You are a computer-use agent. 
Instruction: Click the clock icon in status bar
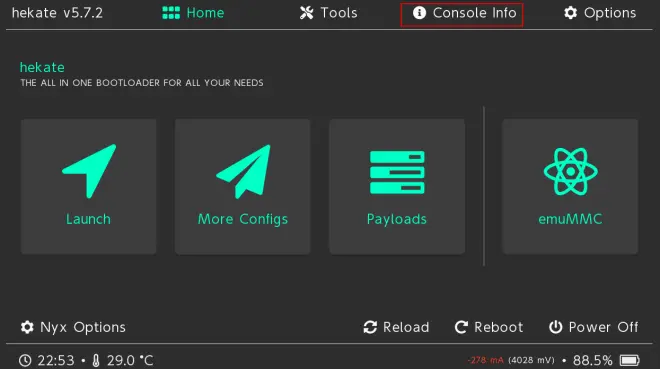click(x=25, y=361)
